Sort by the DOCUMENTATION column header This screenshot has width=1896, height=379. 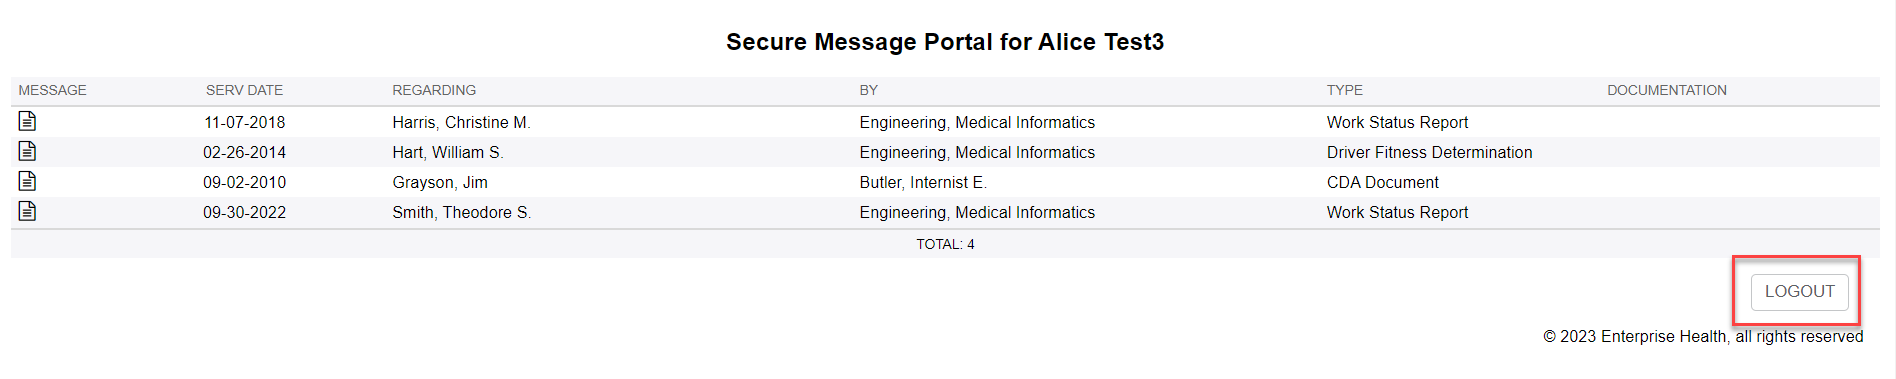click(1666, 90)
